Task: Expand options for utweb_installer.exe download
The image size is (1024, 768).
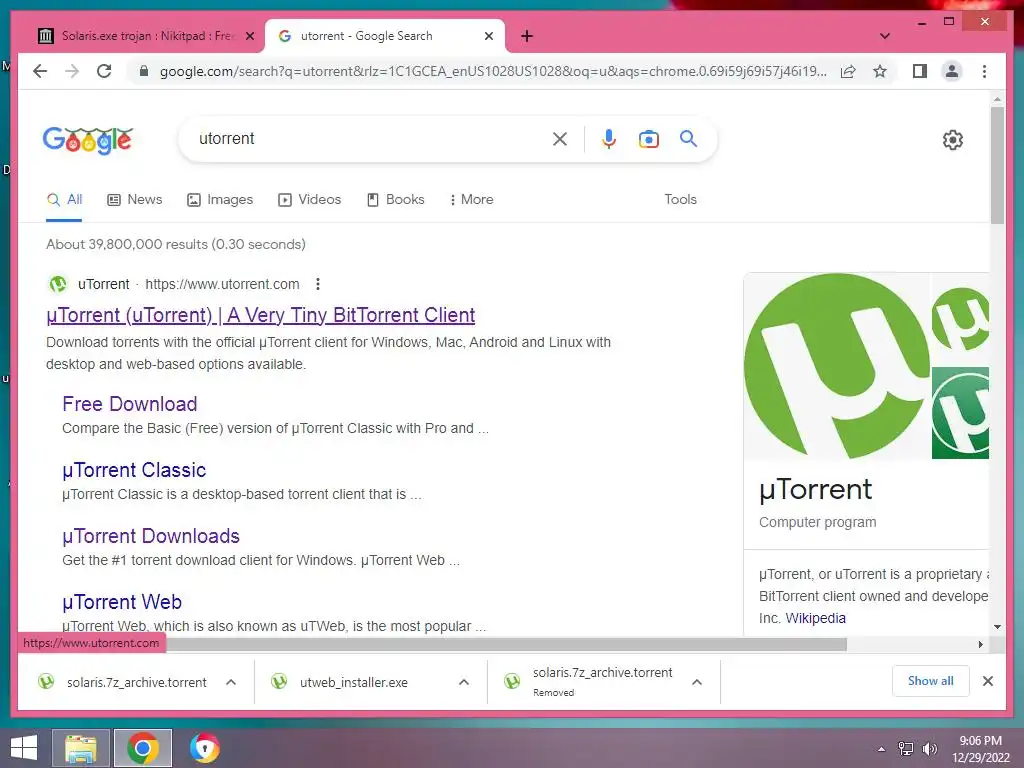Action: 464,682
